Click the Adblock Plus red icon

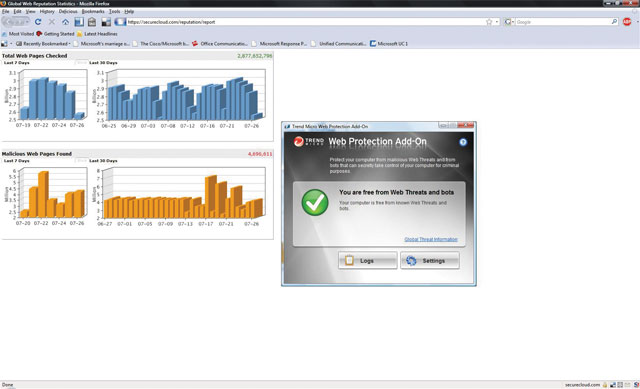(x=627, y=22)
